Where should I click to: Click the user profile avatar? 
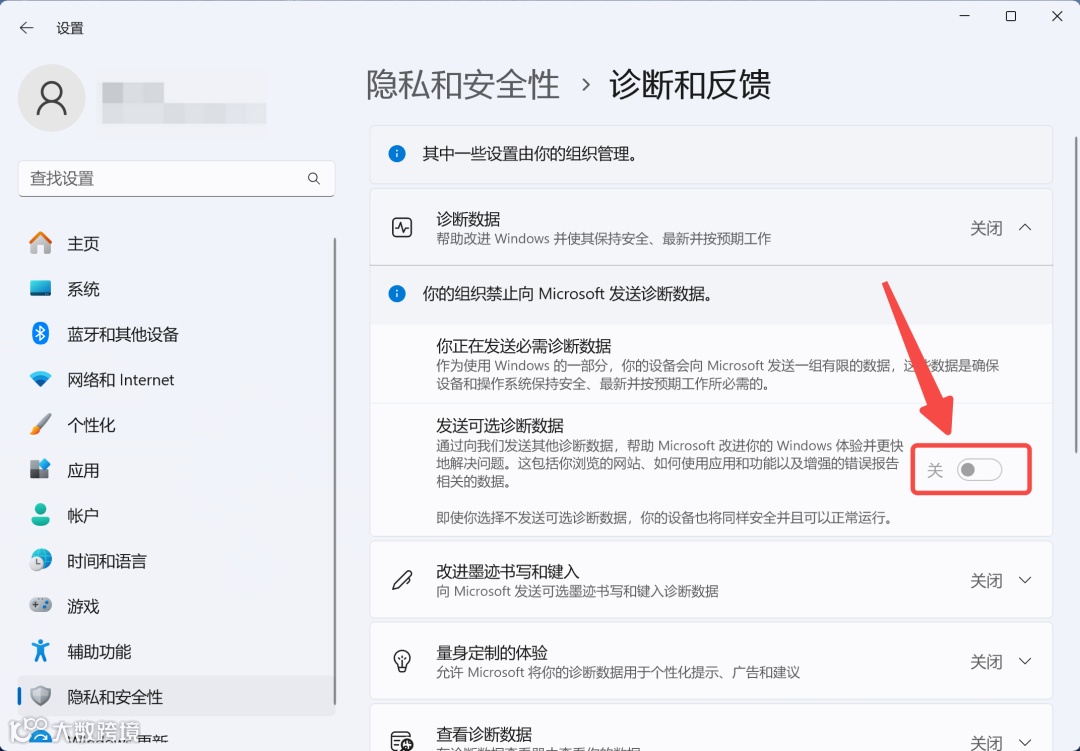(52, 98)
